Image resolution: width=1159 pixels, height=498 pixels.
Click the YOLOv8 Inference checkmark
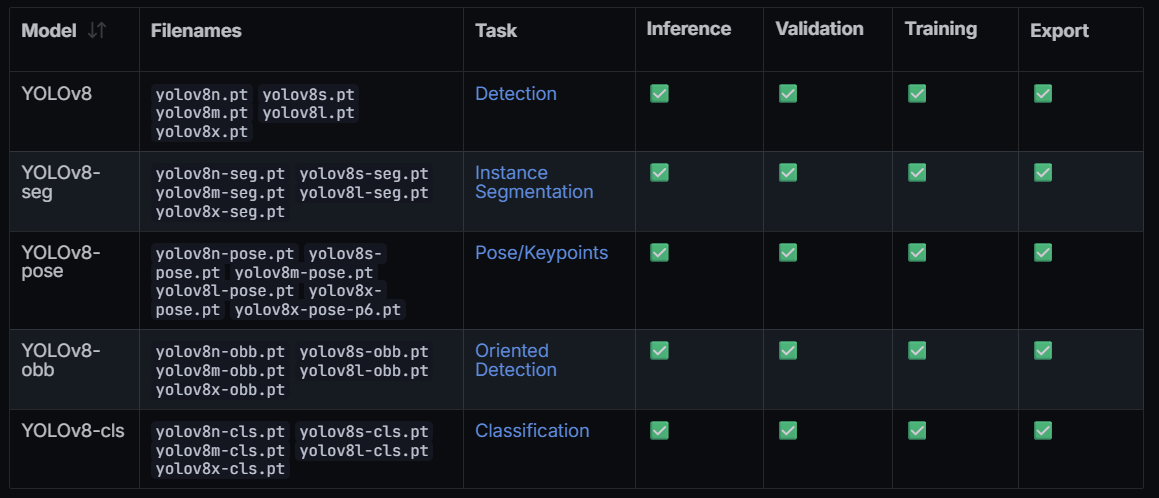pyautogui.click(x=659, y=94)
